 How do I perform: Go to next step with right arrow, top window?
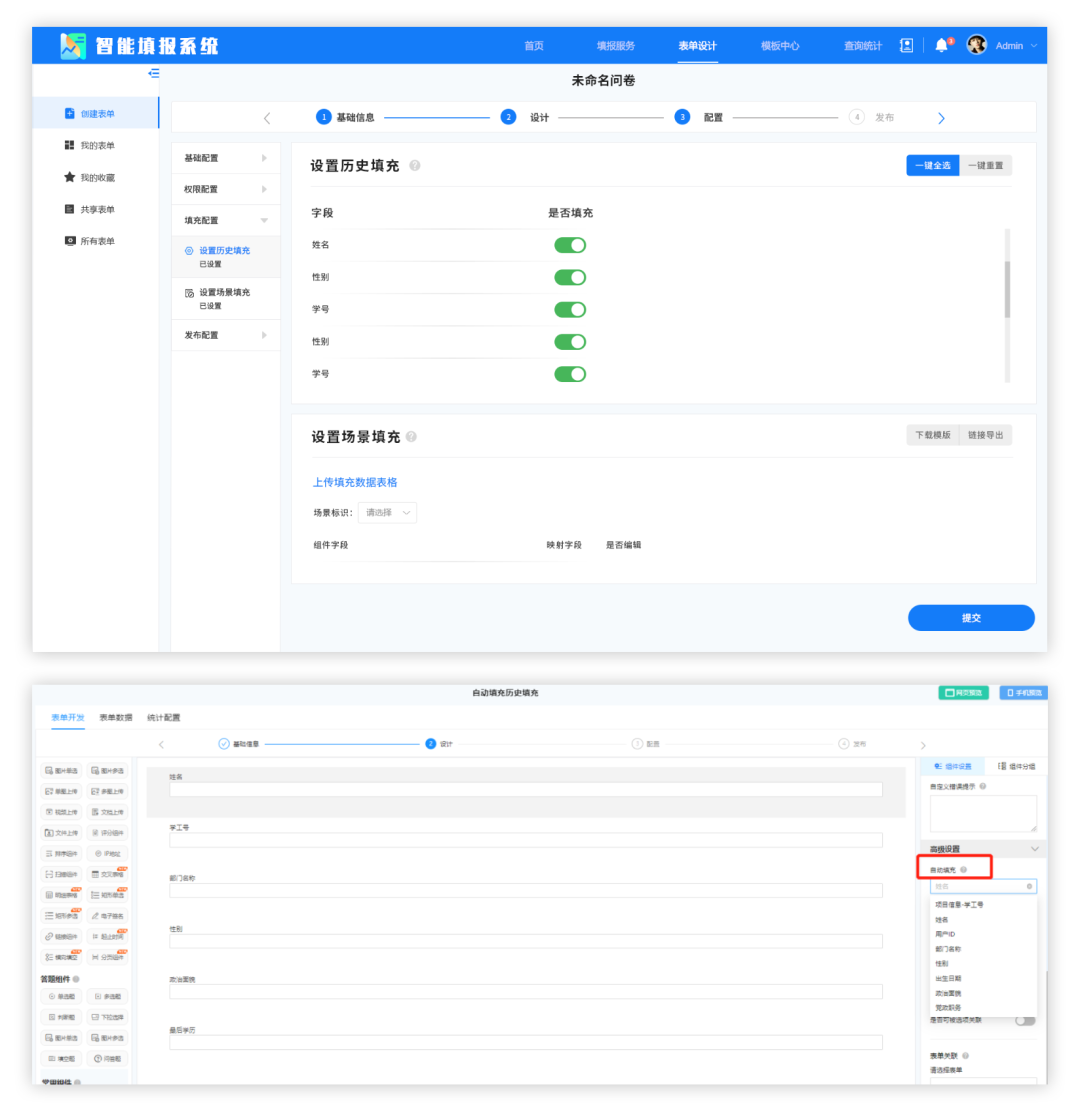(941, 118)
